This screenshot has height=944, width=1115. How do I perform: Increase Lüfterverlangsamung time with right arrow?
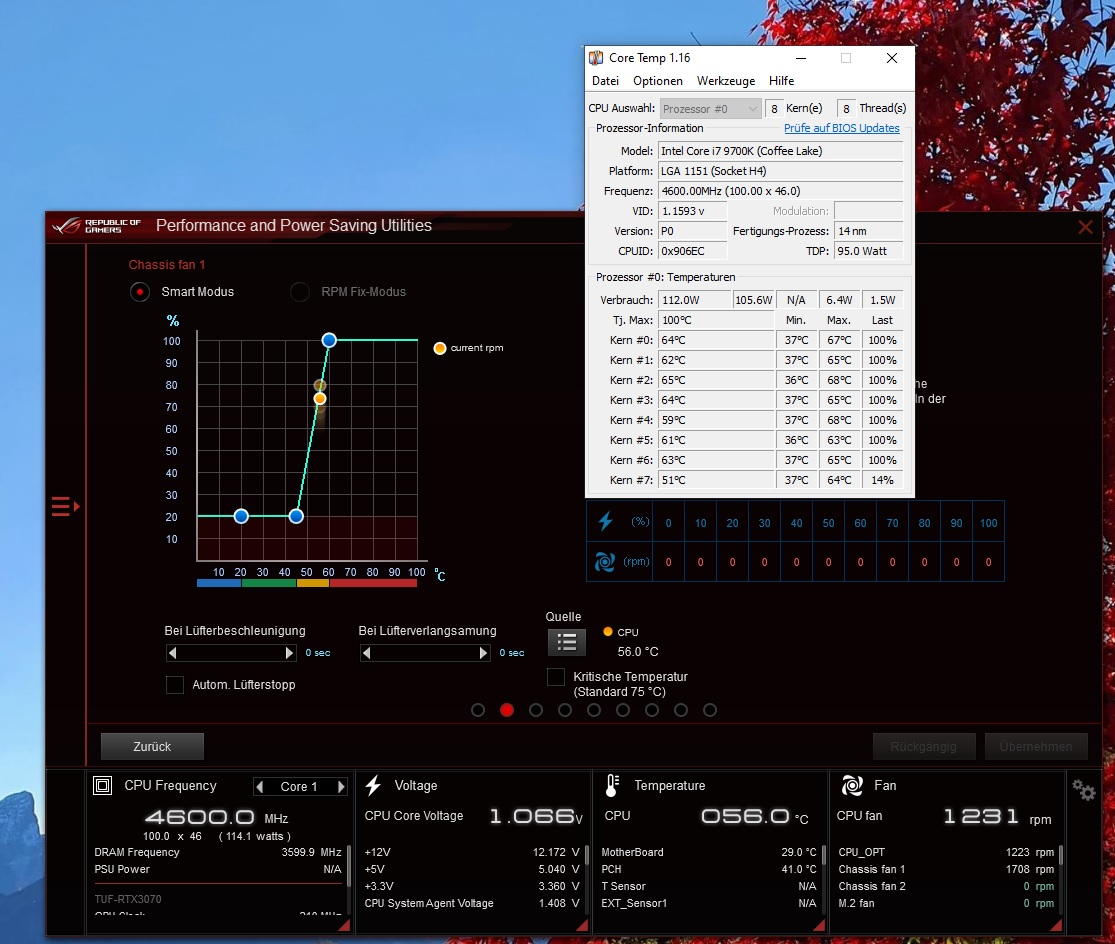click(484, 653)
